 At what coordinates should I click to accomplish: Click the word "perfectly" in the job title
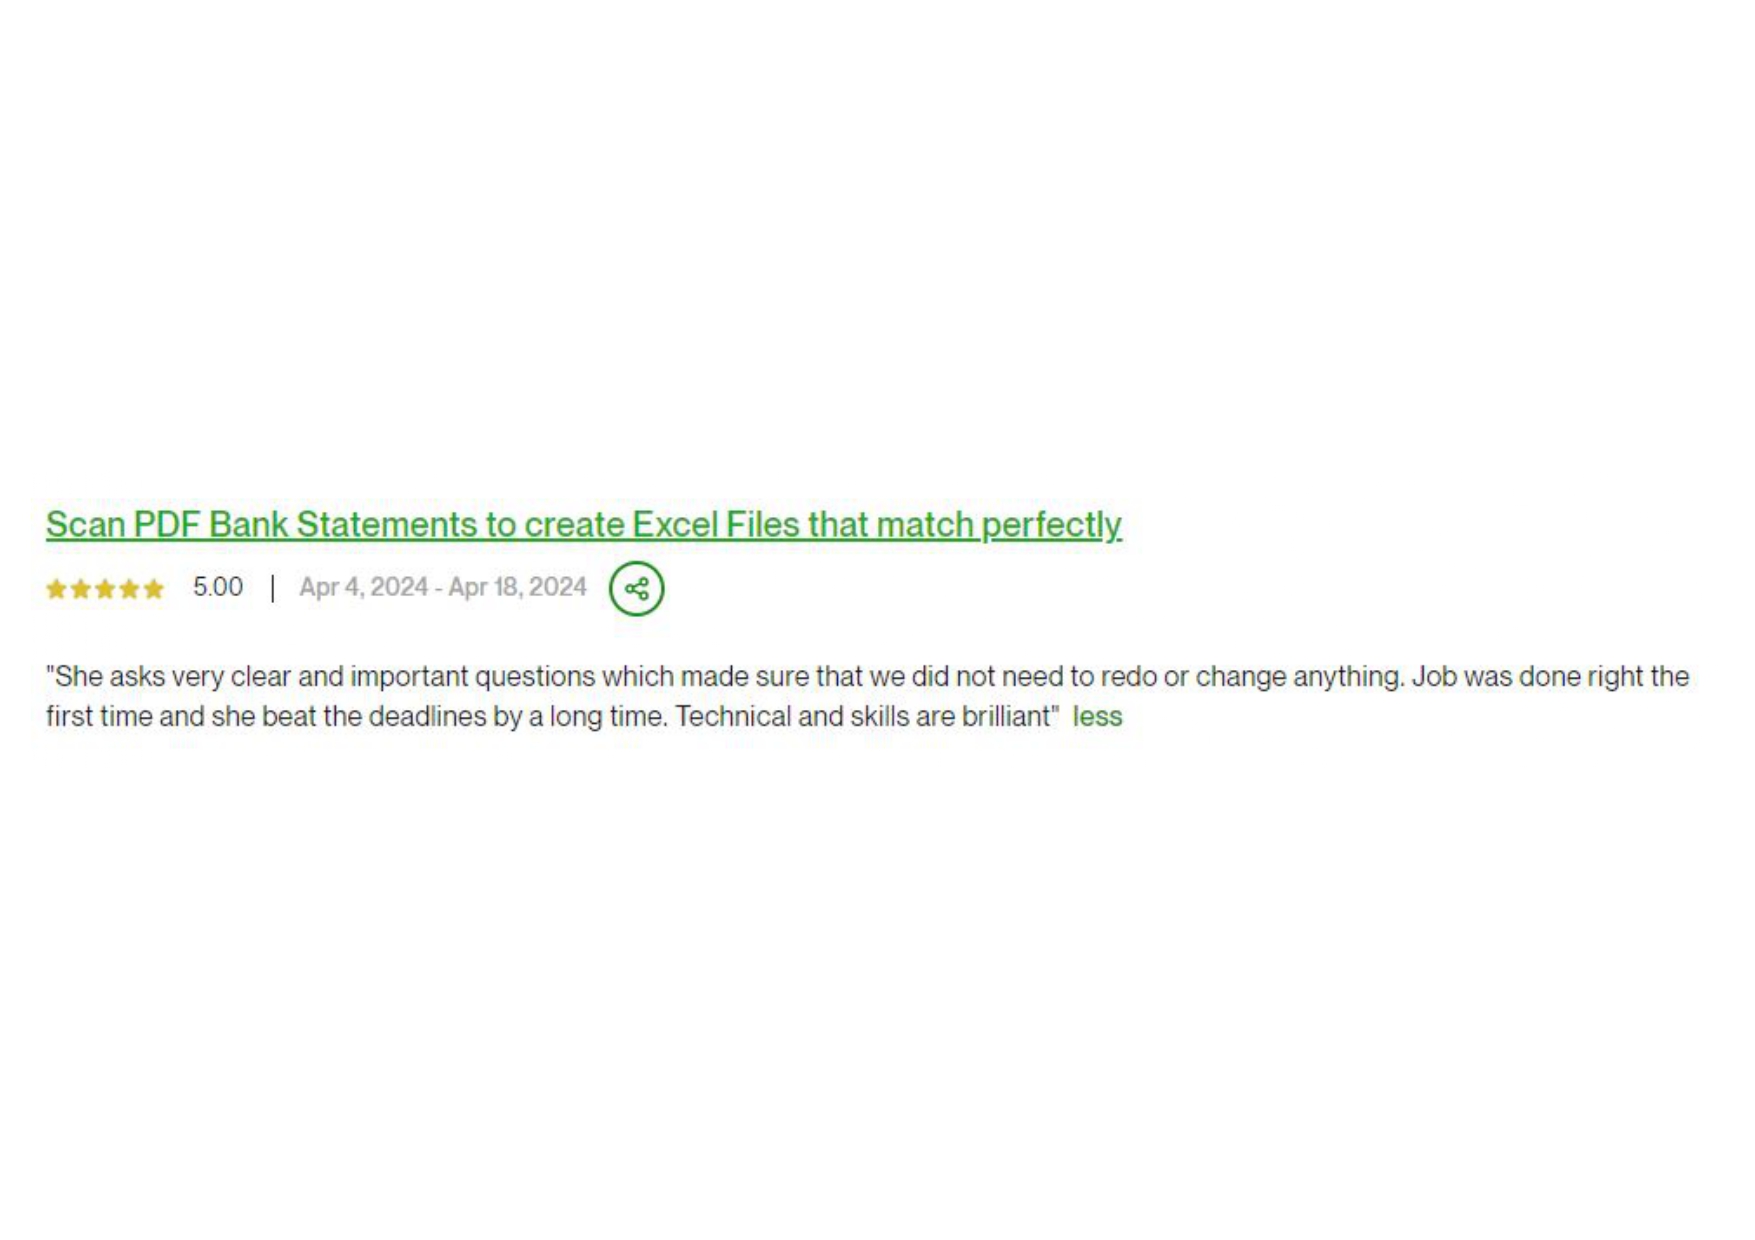click(x=1052, y=525)
